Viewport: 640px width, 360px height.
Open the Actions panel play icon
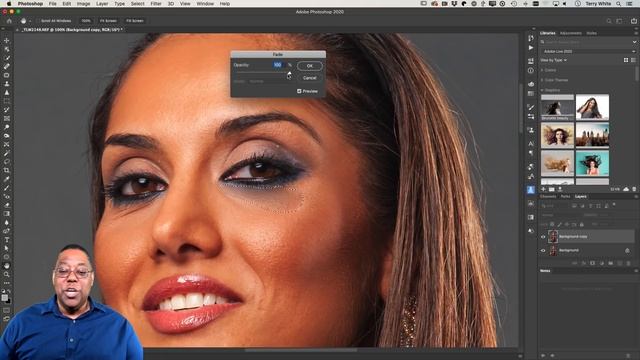click(x=531, y=48)
